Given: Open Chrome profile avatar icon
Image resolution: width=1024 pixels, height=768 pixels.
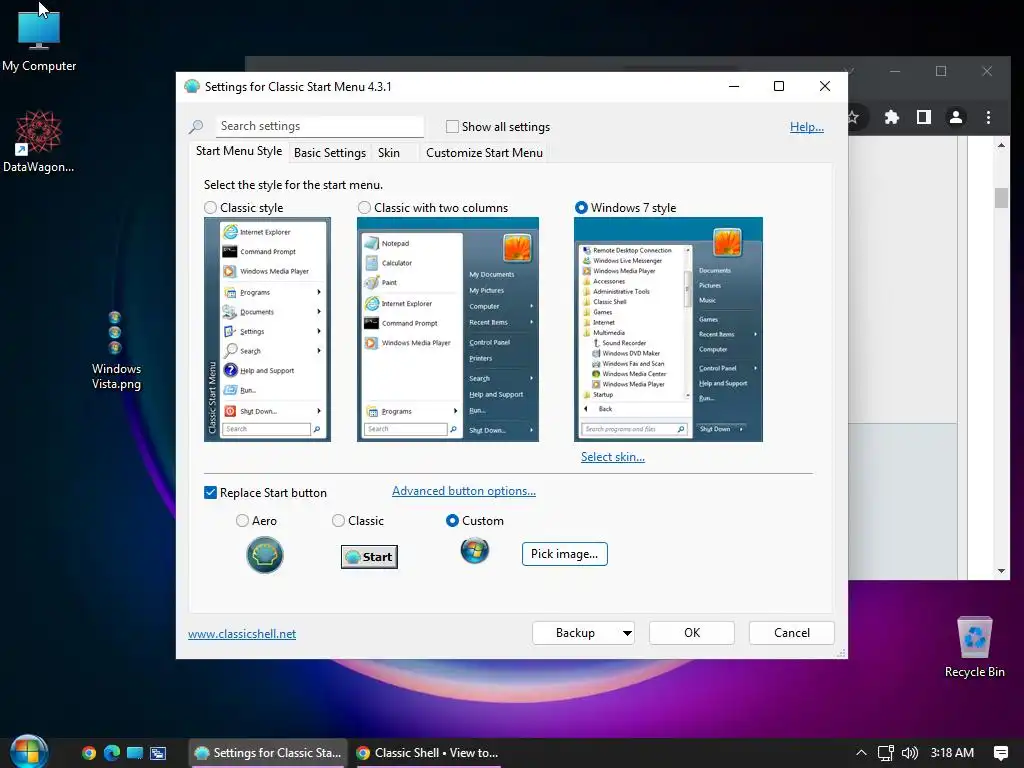Looking at the screenshot, I should 955,117.
